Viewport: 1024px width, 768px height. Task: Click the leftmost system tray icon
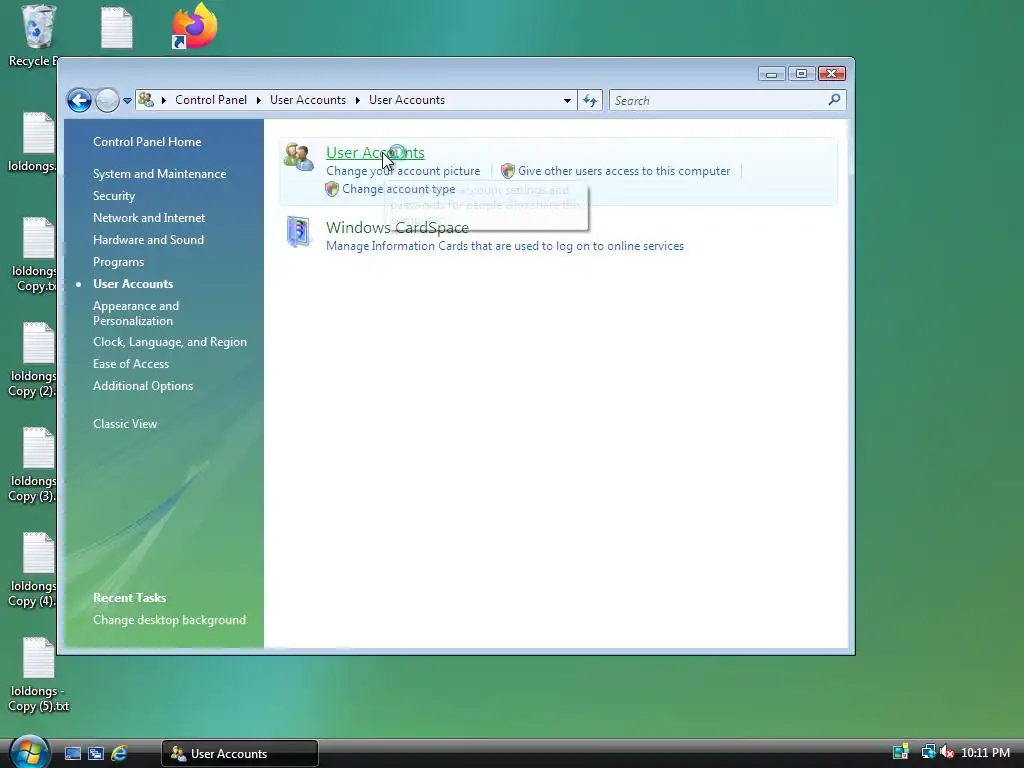(901, 752)
